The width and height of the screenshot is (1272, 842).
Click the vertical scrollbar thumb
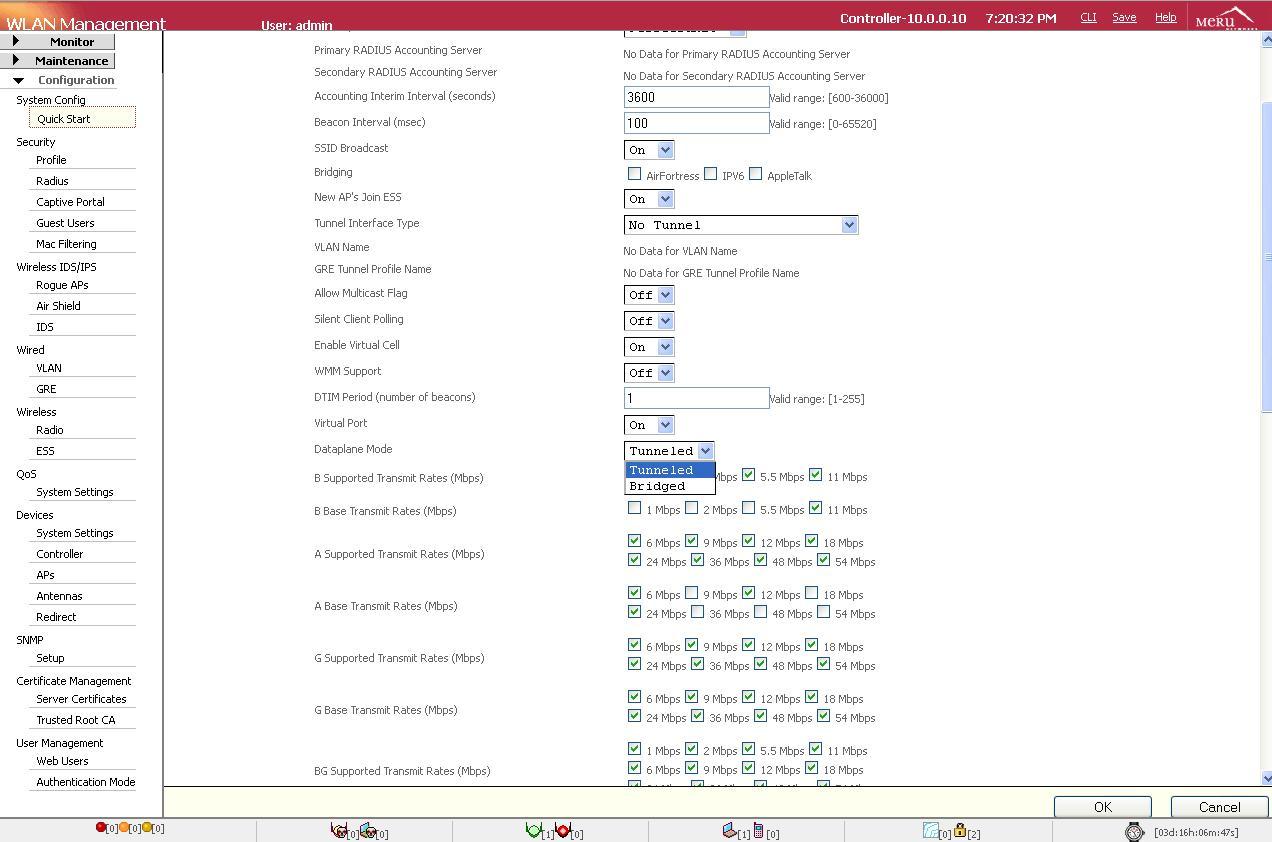1267,257
